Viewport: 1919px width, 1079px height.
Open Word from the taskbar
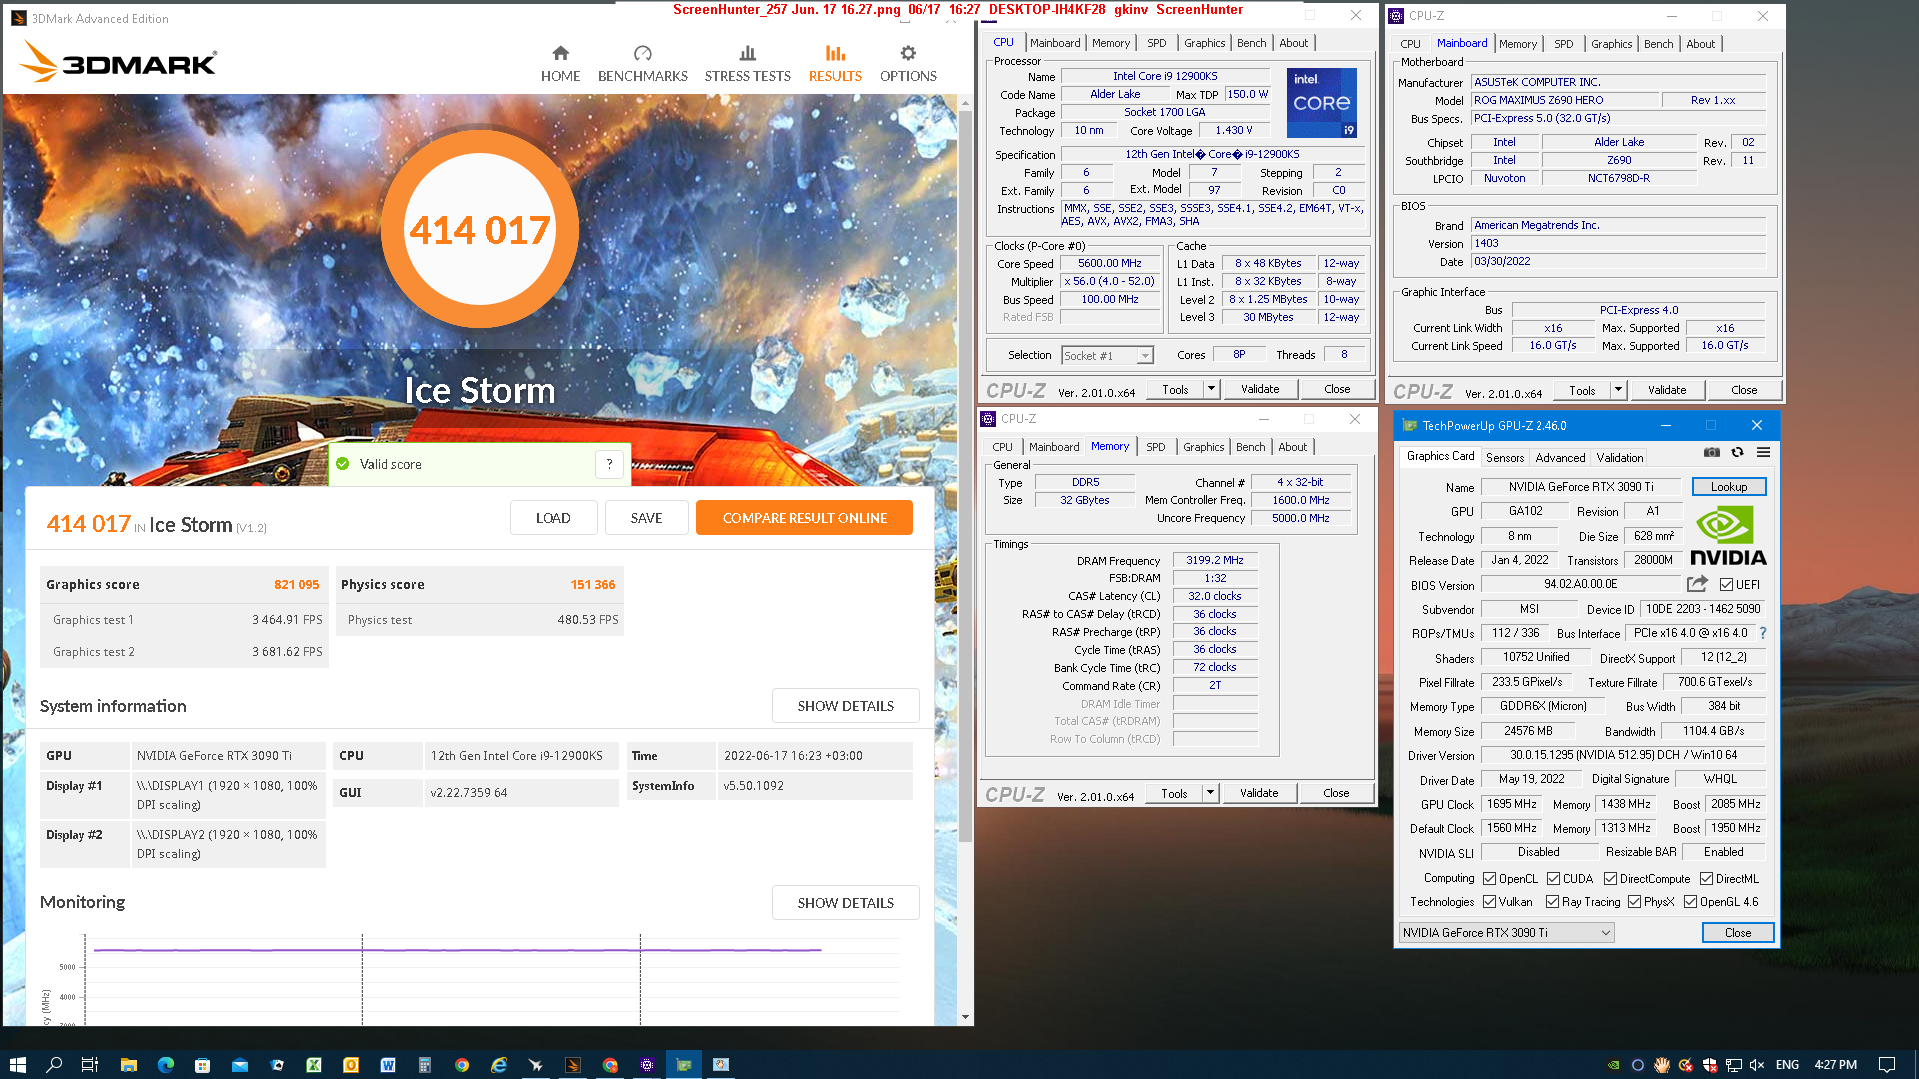[387, 1065]
